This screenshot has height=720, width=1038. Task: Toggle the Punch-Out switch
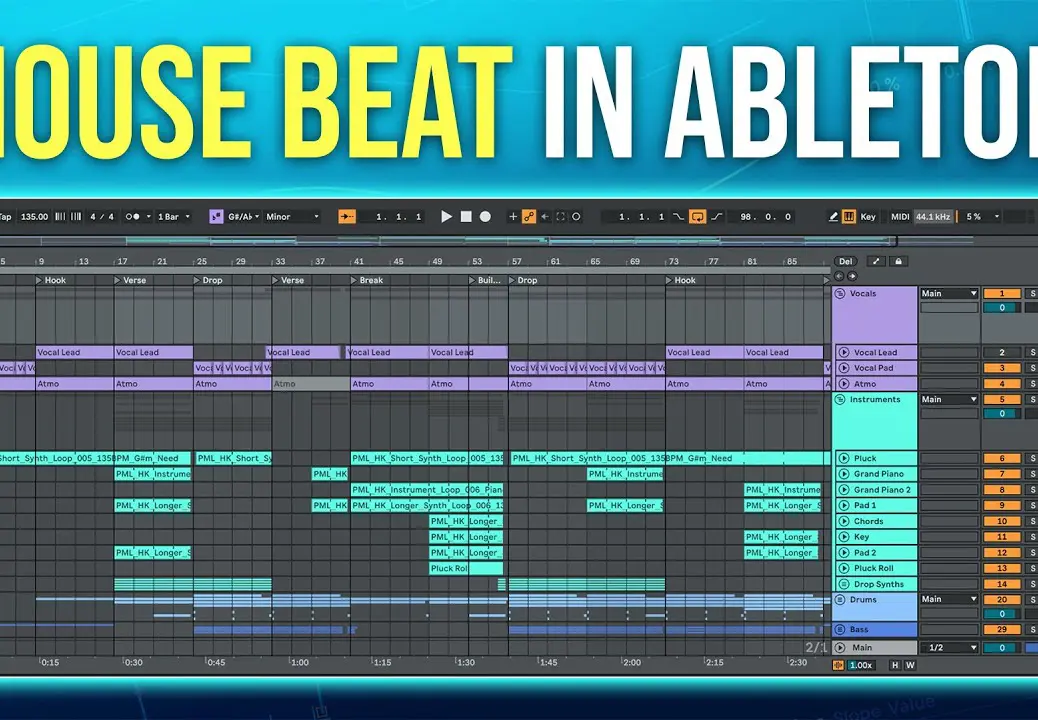point(716,216)
